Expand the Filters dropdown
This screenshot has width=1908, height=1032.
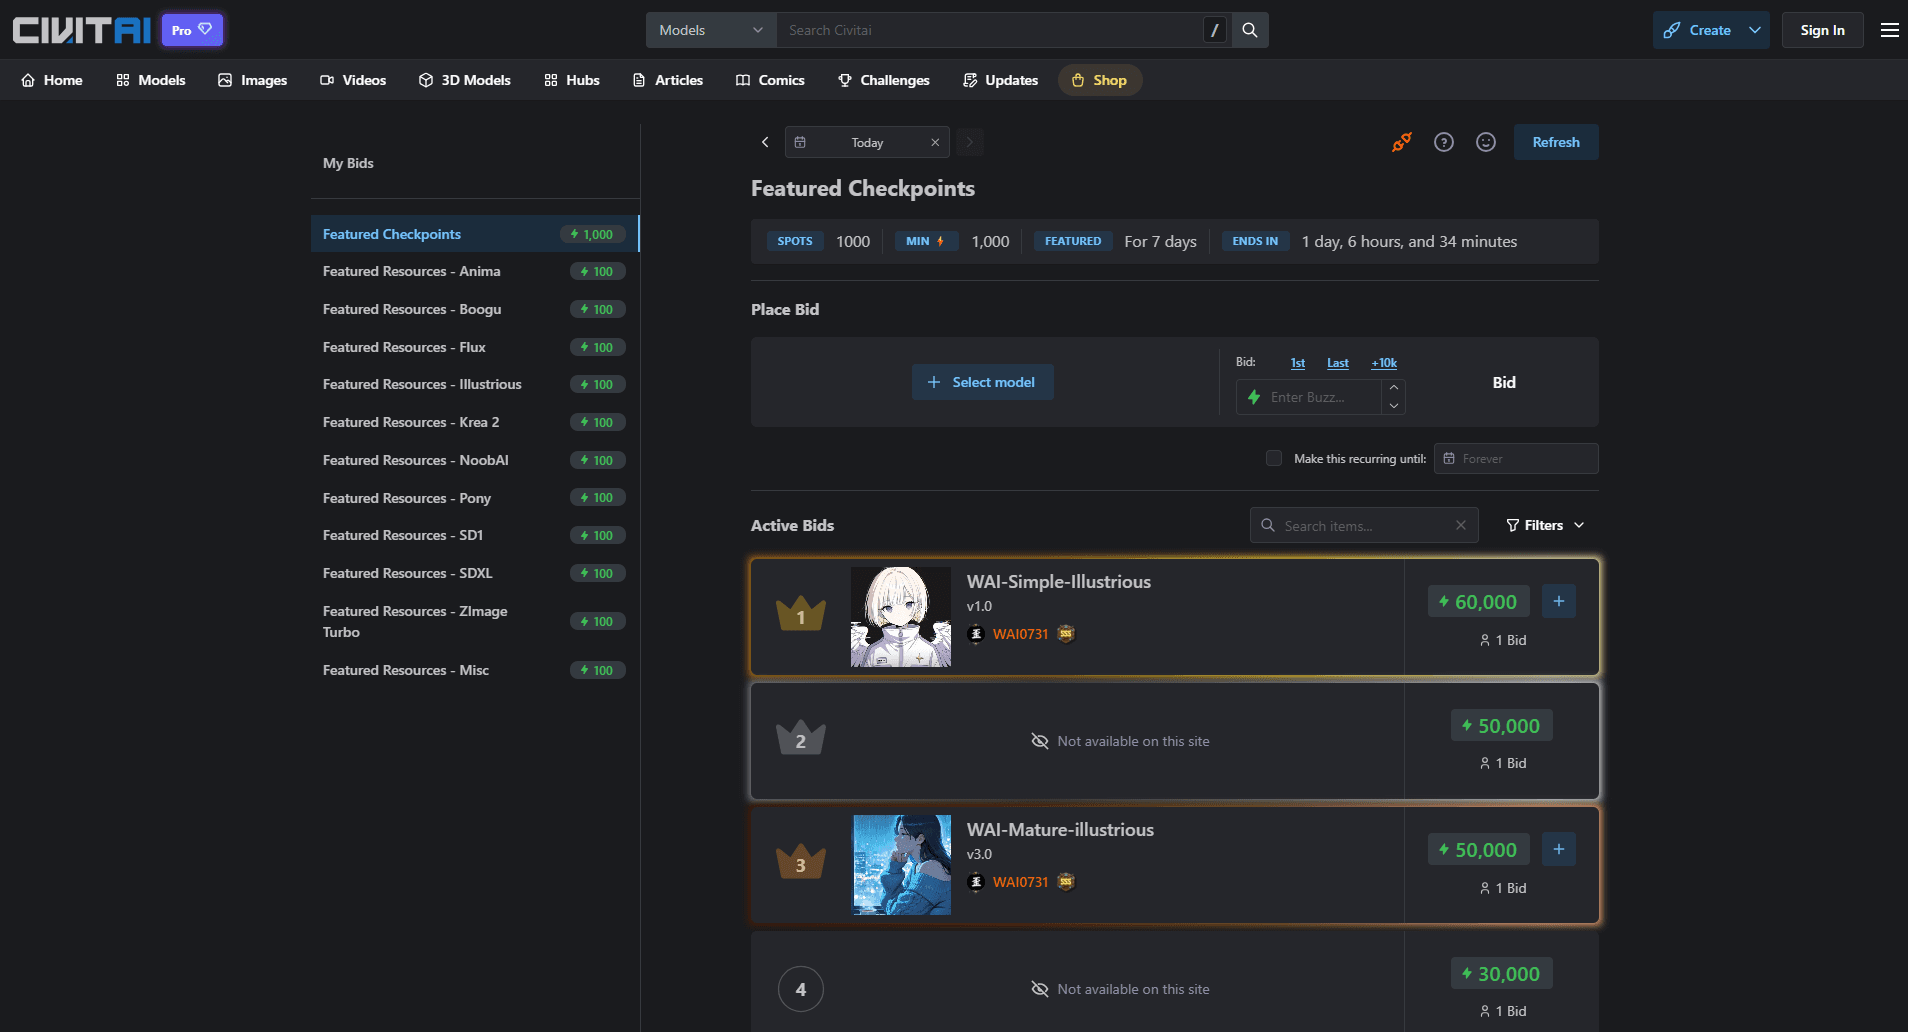(x=1545, y=525)
